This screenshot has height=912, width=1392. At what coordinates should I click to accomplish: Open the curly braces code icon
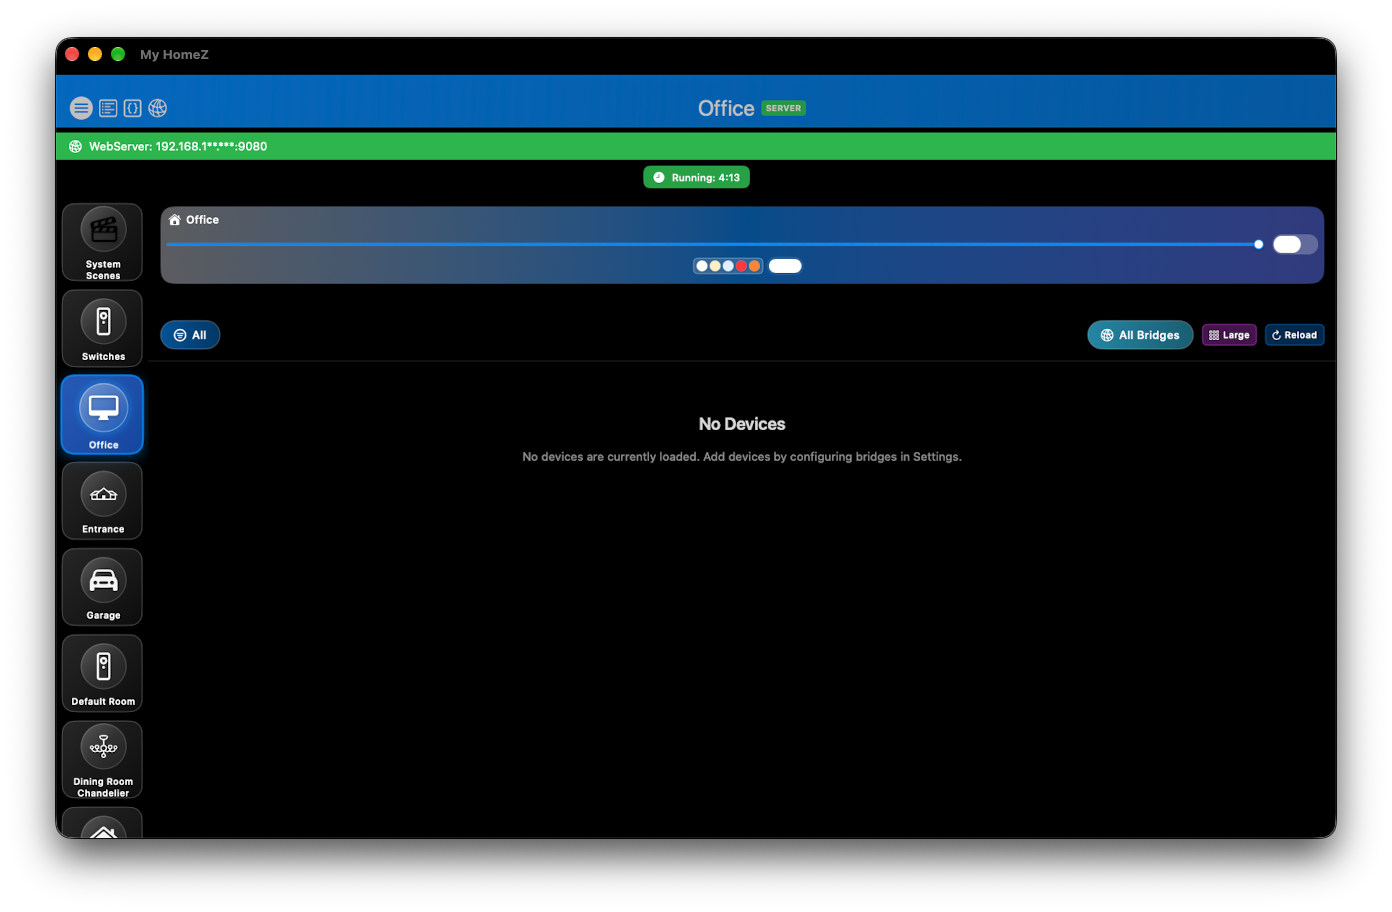click(x=132, y=108)
